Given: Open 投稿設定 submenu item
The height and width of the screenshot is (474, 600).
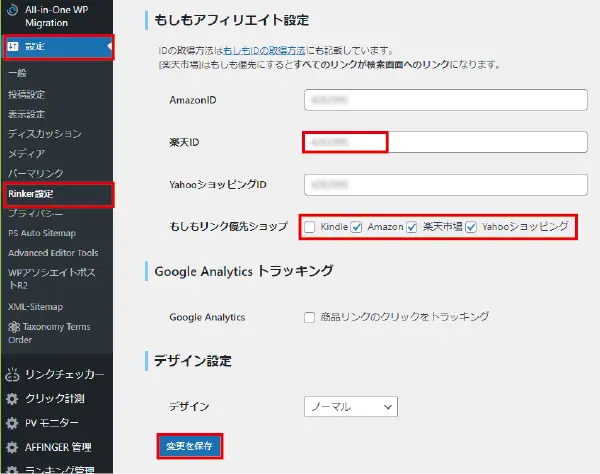Looking at the screenshot, I should coord(26,94).
